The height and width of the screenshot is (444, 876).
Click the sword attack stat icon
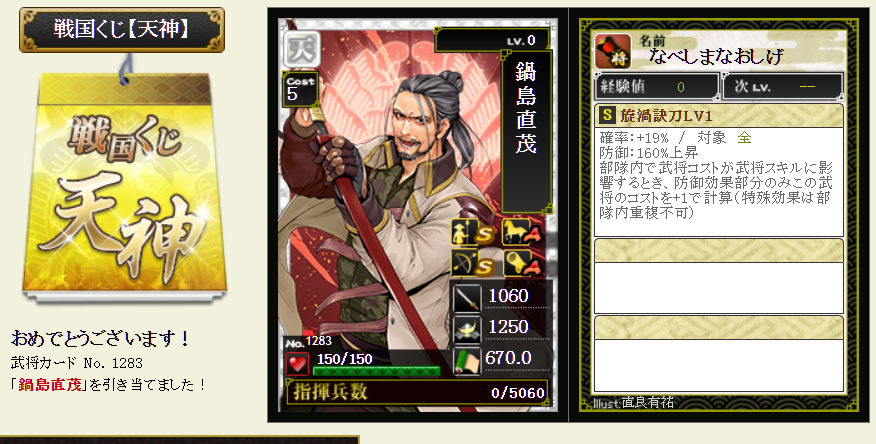coord(466,297)
